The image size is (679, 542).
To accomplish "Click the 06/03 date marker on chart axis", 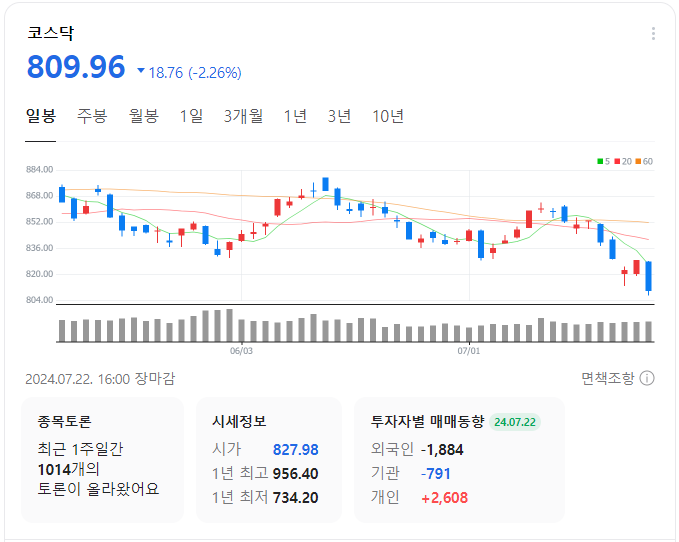I will click(241, 351).
